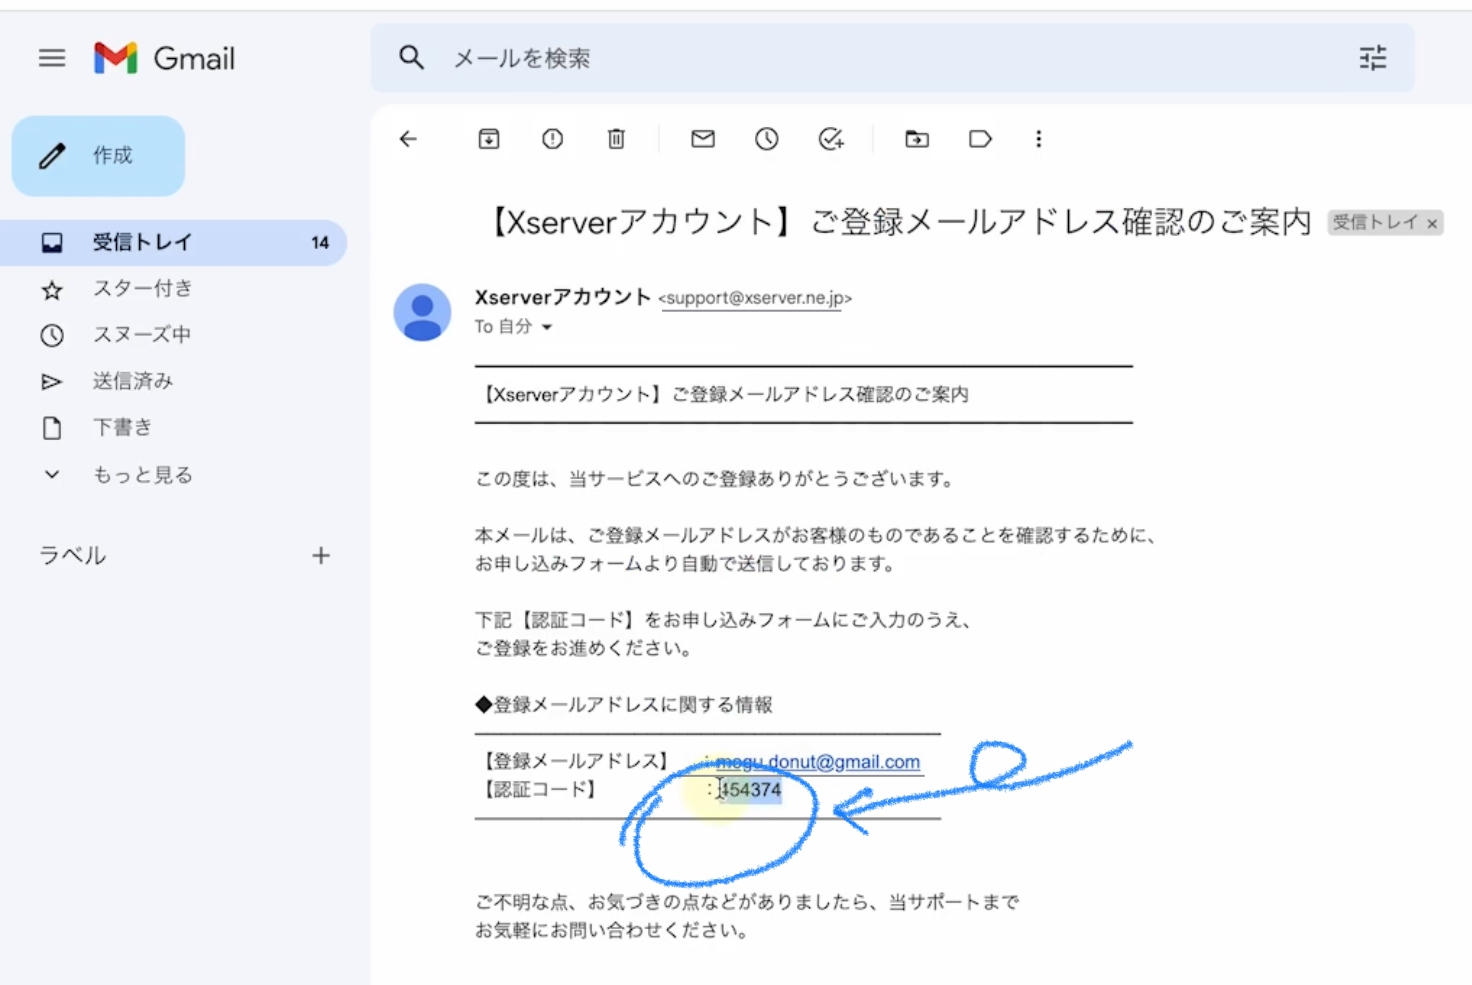
Task: Open the three-dot more options menu
Action: pos(1039,139)
